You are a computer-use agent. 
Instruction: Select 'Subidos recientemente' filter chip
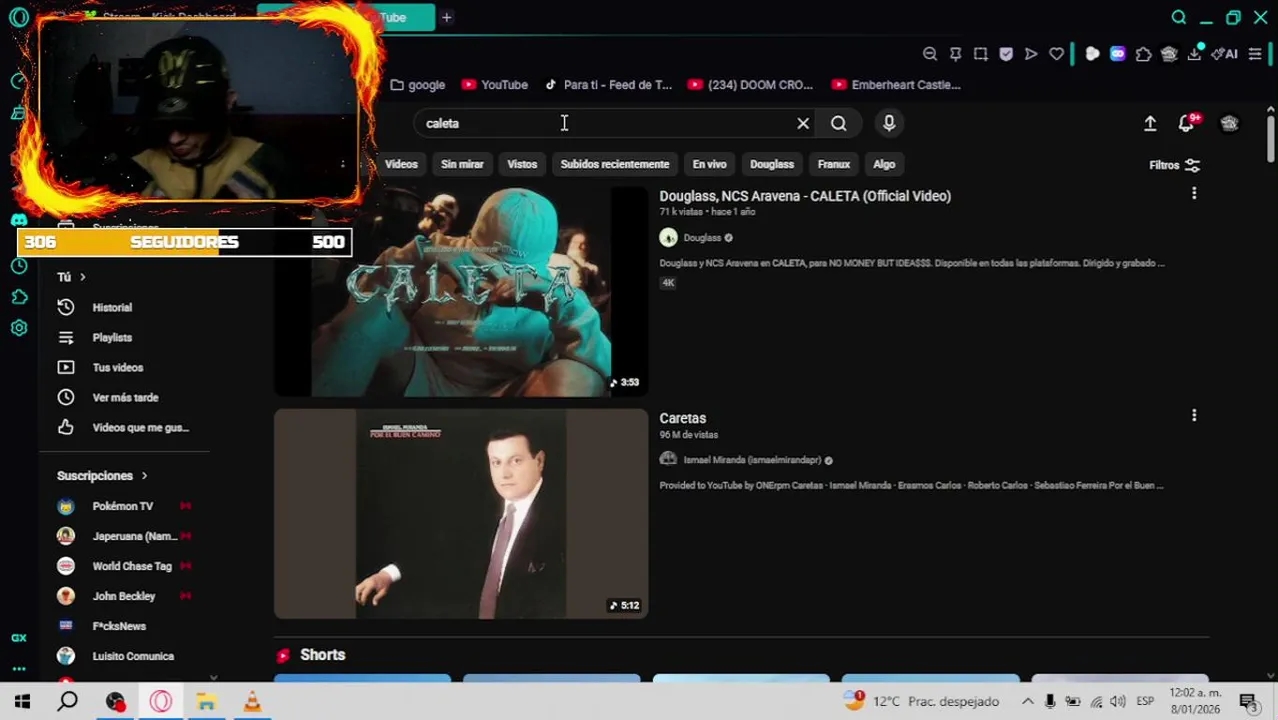click(x=615, y=164)
